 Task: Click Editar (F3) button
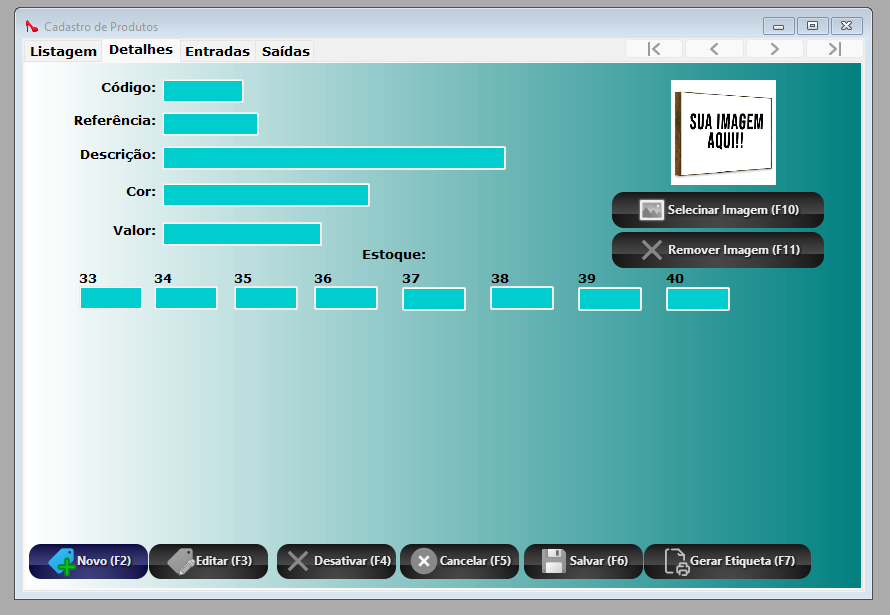click(x=209, y=561)
